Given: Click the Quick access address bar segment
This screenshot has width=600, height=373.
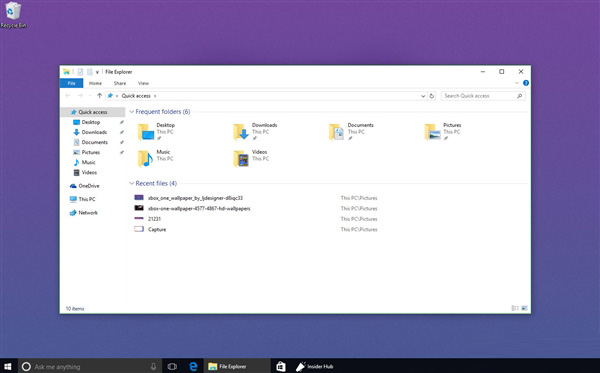Looking at the screenshot, I should [x=136, y=96].
